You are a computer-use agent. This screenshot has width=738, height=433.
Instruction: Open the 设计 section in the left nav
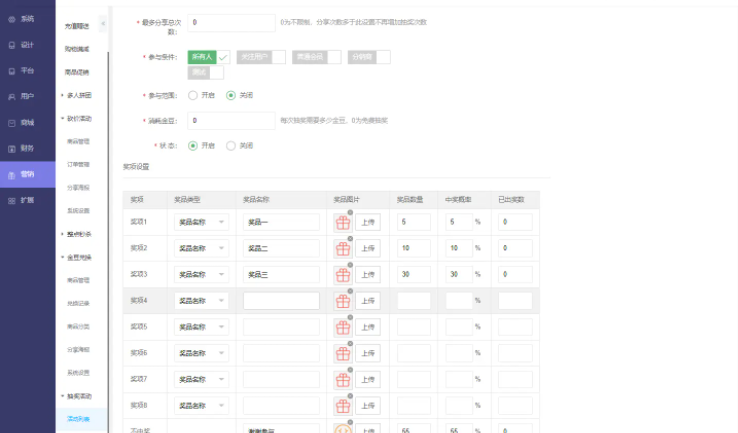(x=27, y=45)
